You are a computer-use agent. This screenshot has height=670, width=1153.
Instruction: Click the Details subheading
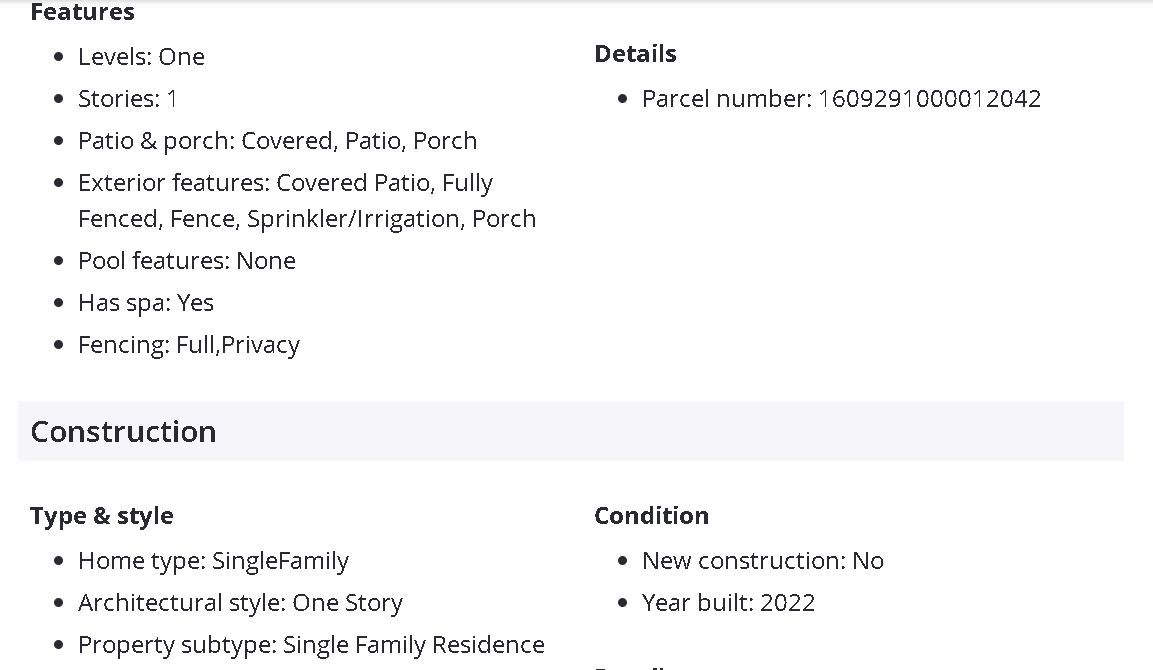pos(635,54)
